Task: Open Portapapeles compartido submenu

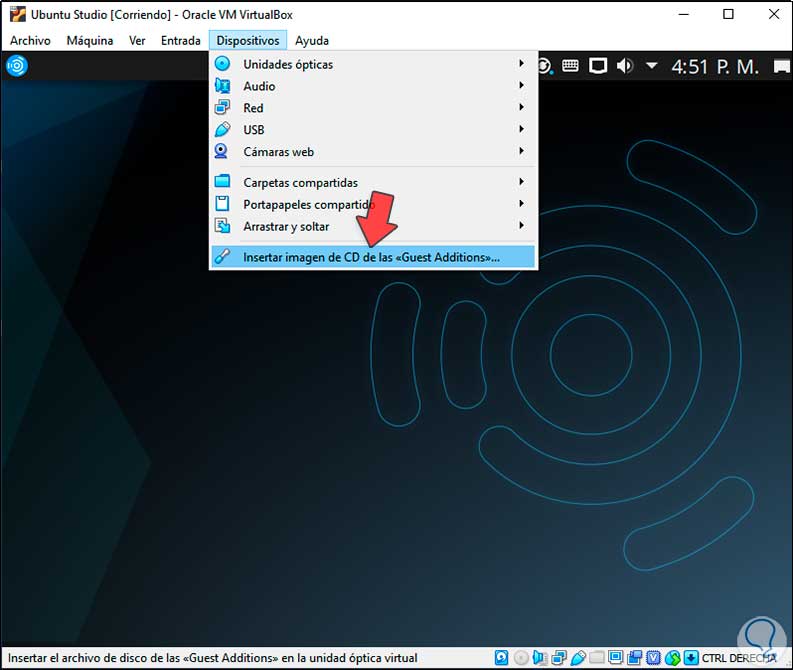Action: point(373,204)
